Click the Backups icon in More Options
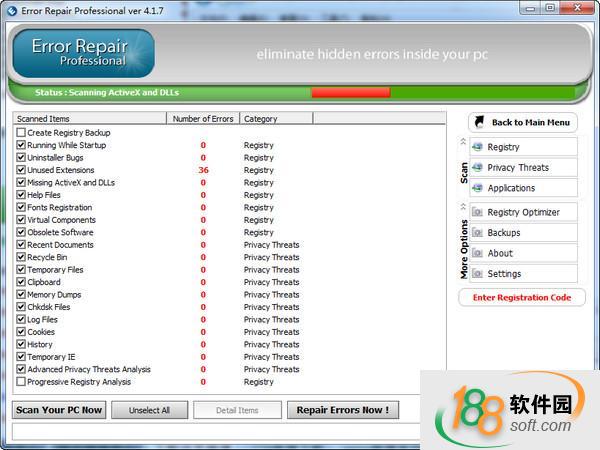This screenshot has height=450, width=600. (477, 233)
